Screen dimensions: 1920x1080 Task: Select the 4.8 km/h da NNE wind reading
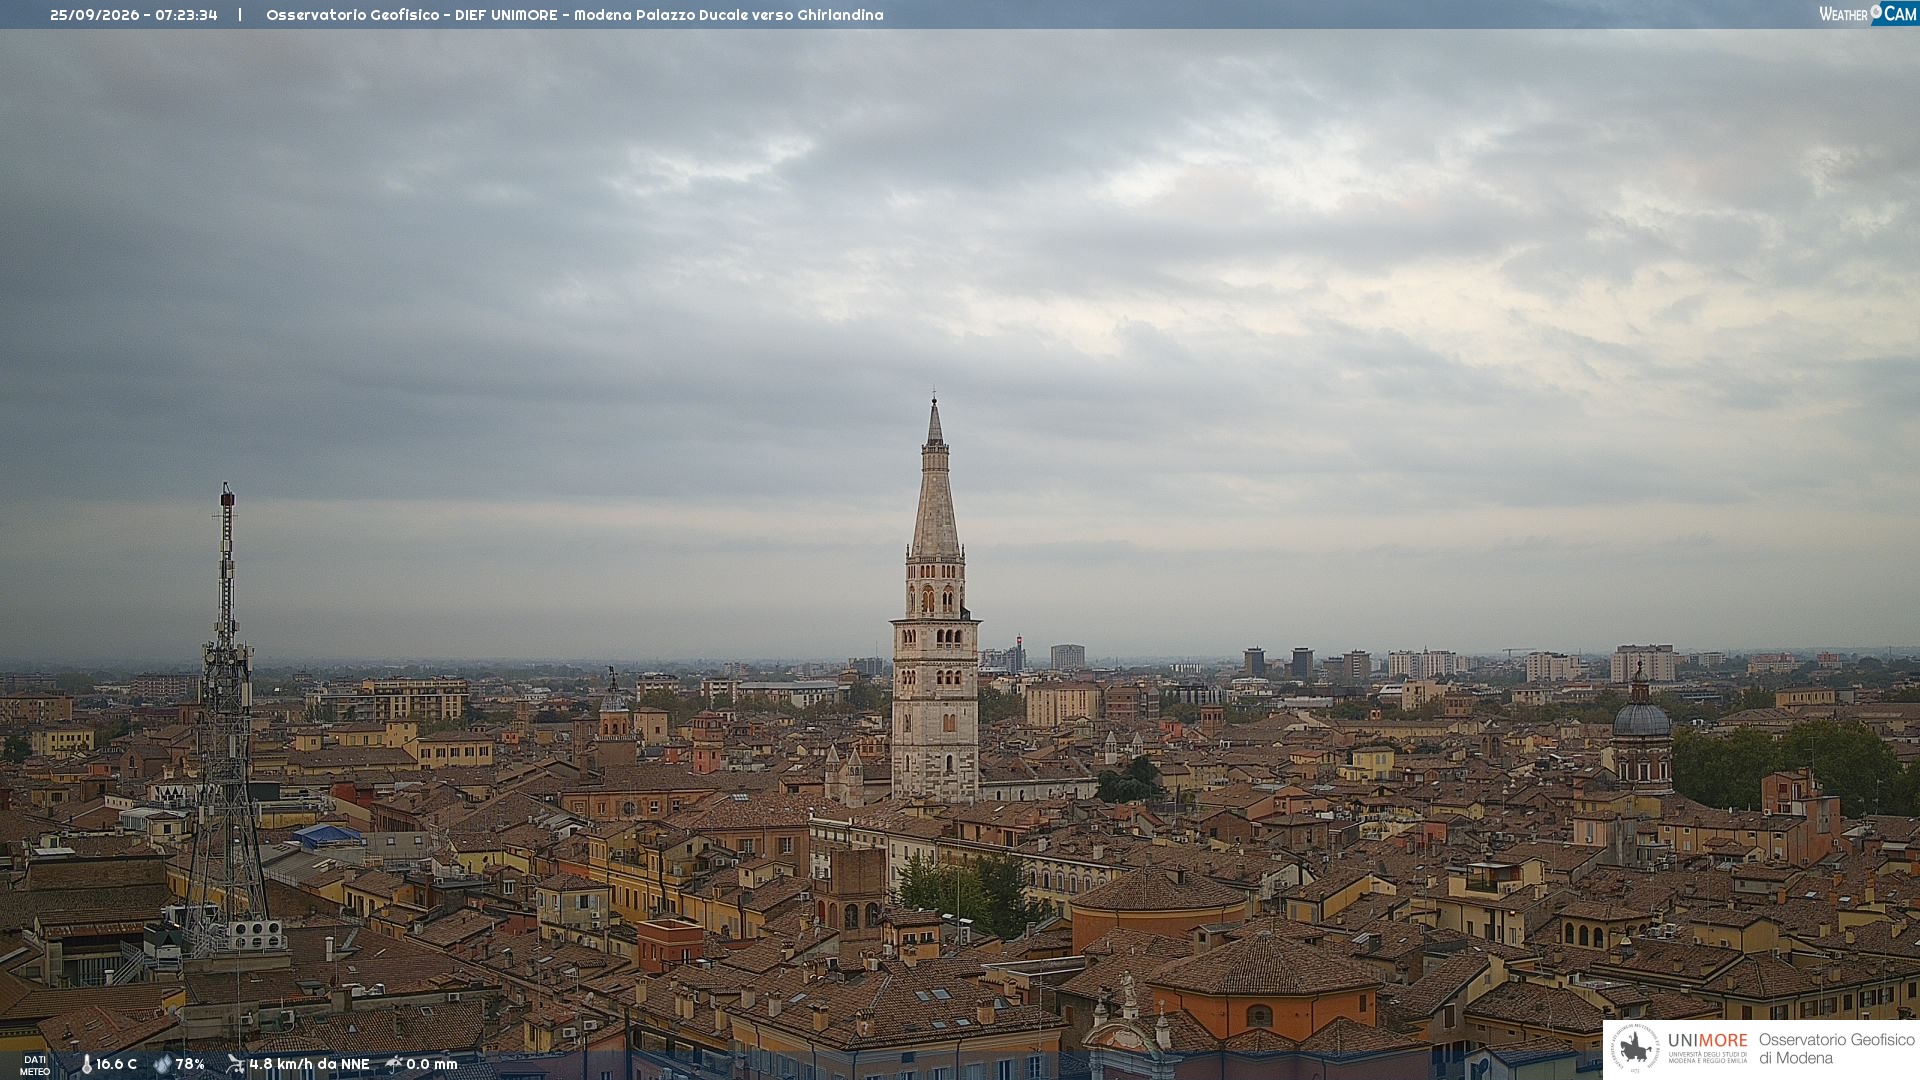click(309, 1064)
